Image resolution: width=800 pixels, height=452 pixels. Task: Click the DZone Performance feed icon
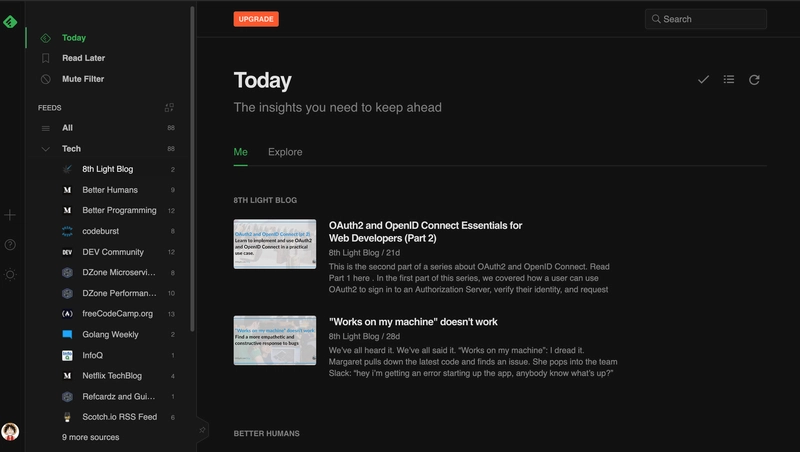pos(67,293)
